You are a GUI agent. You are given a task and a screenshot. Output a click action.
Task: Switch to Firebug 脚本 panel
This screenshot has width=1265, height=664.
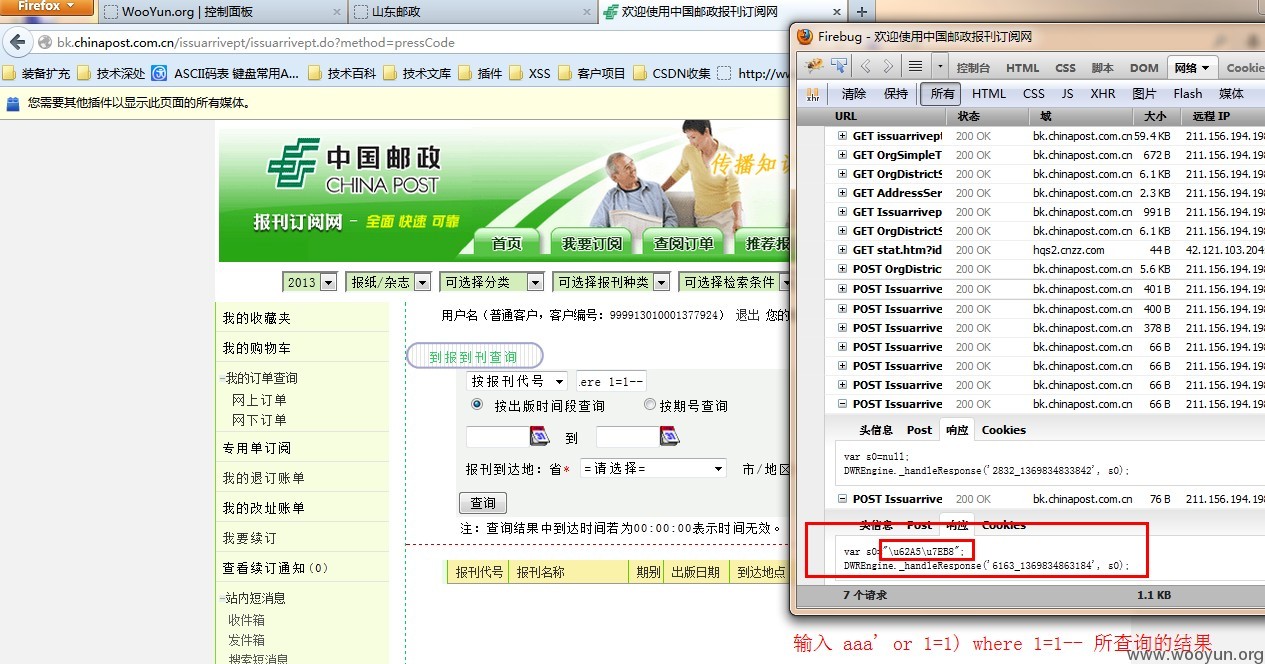1102,68
